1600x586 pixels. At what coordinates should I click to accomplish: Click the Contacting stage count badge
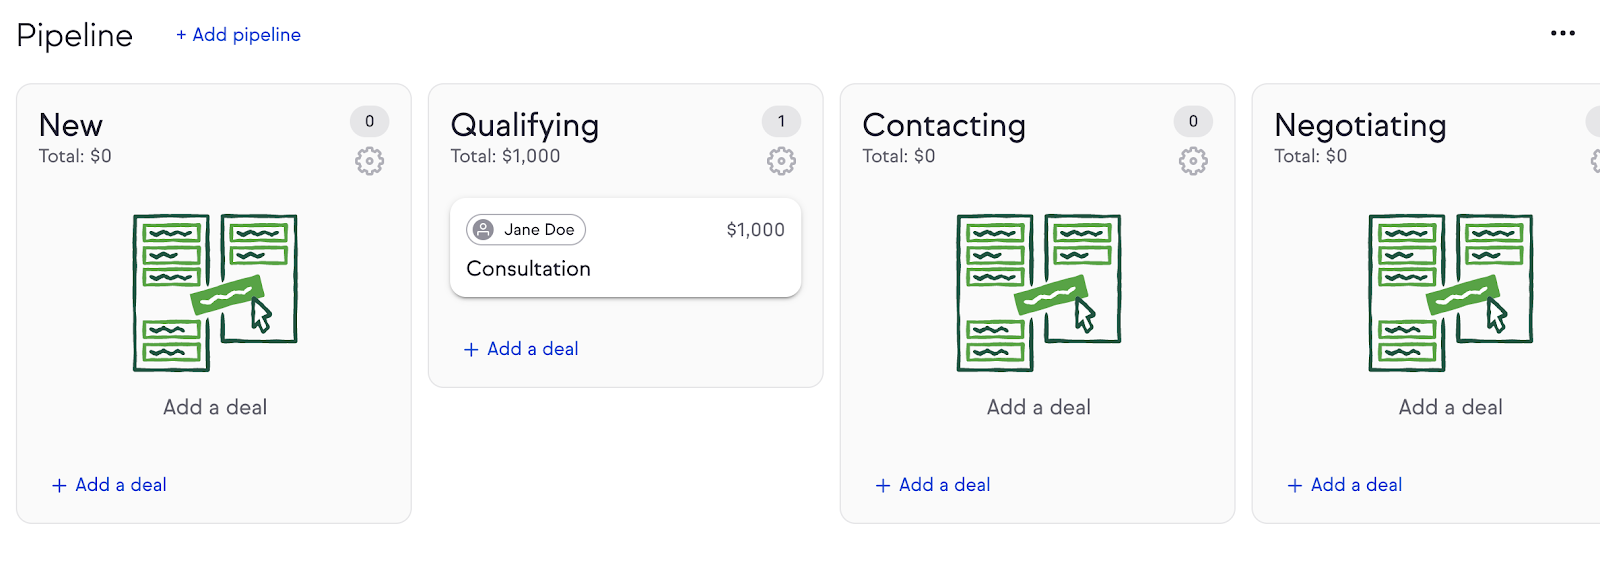pyautogui.click(x=1193, y=121)
